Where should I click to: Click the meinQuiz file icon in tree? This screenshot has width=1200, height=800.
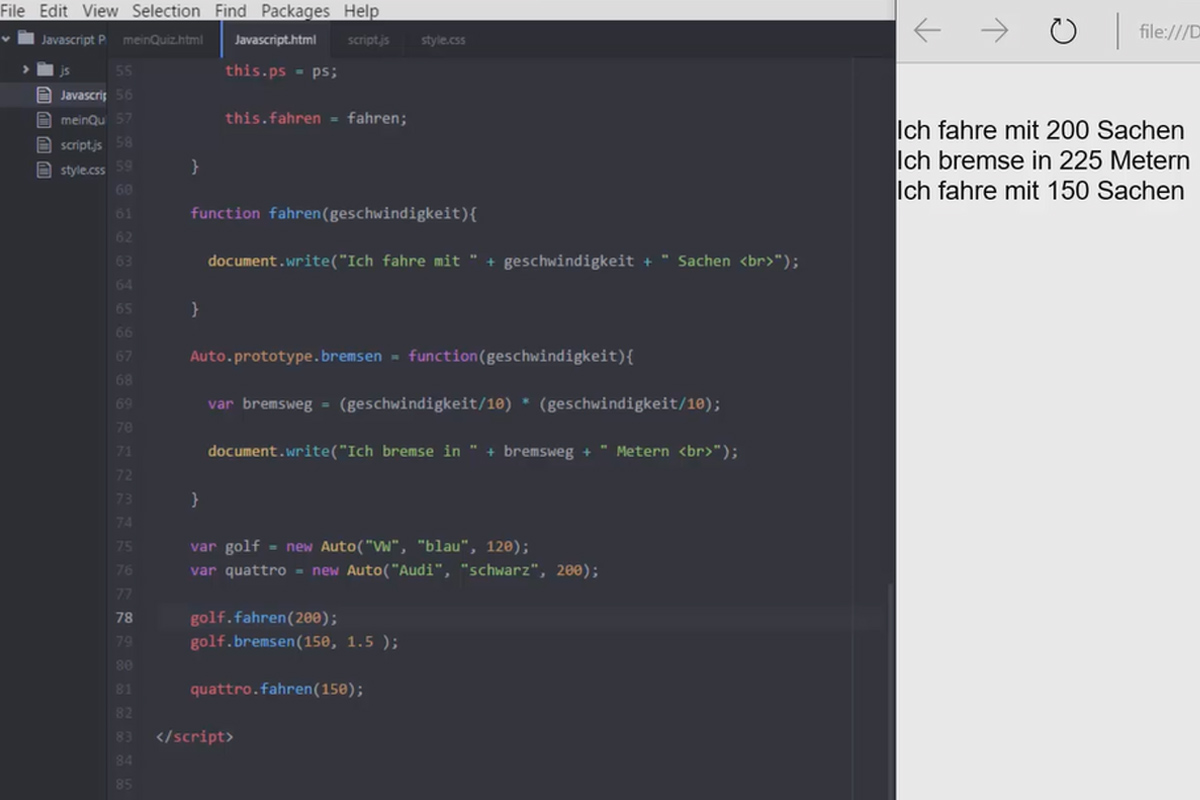pos(44,120)
